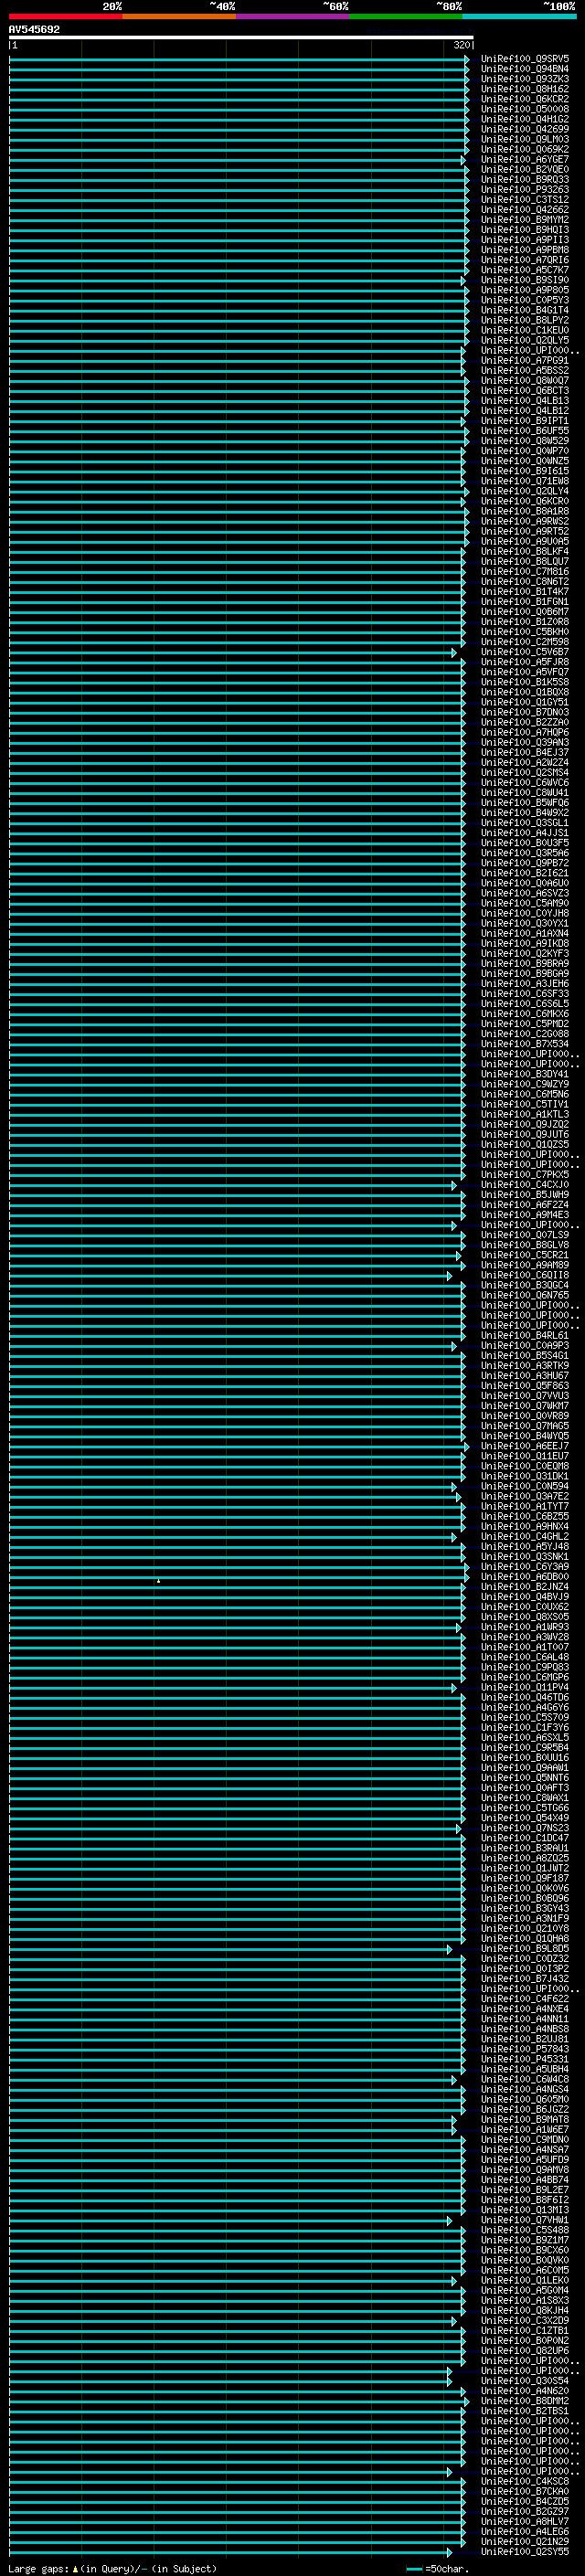Select hit UniRef100_B7CKA0
585x2576 pixels.
[x=525, y=2491]
